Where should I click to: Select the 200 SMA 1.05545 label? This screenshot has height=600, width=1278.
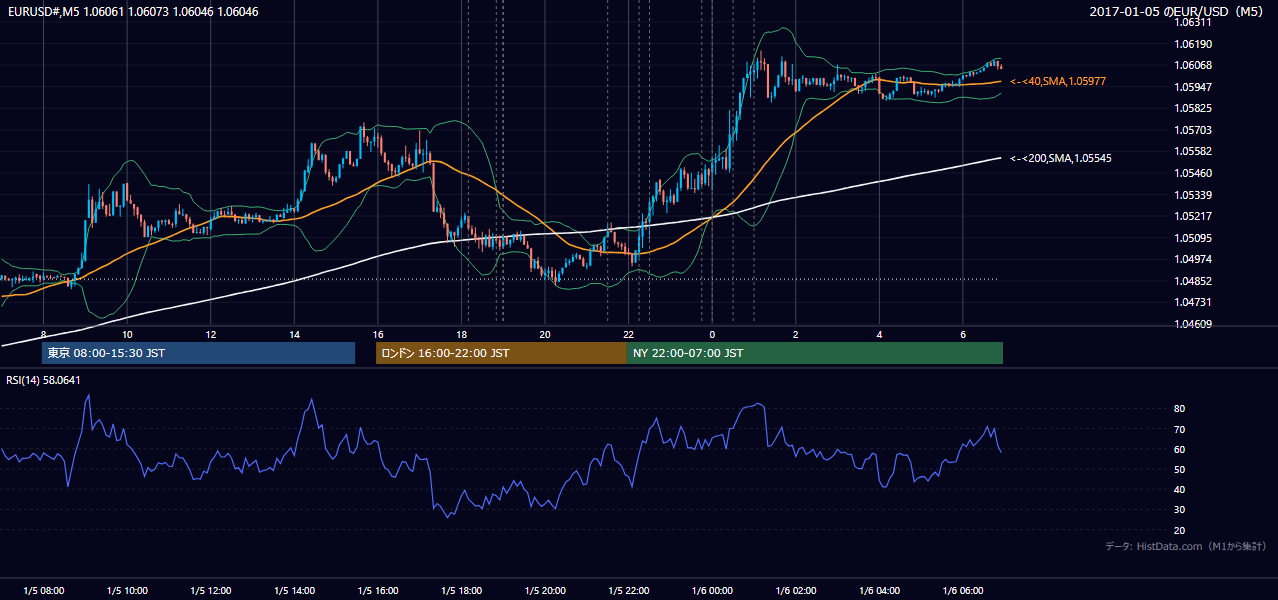[x=1061, y=158]
